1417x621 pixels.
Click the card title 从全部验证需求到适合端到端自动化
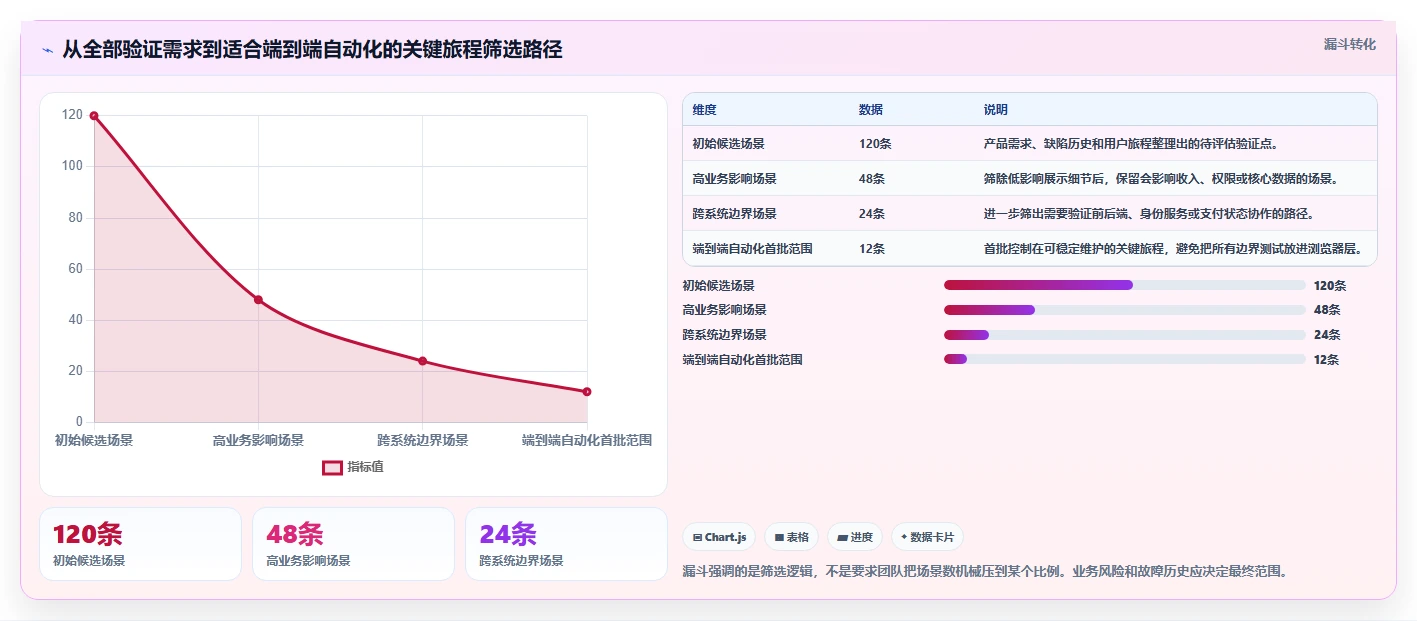312,49
